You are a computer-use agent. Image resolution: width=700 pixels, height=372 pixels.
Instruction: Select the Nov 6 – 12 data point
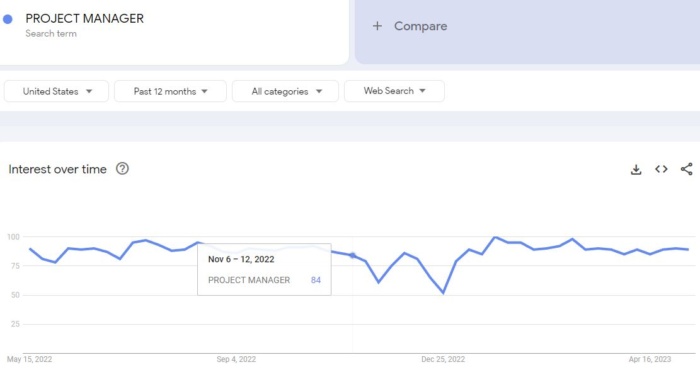(352, 255)
